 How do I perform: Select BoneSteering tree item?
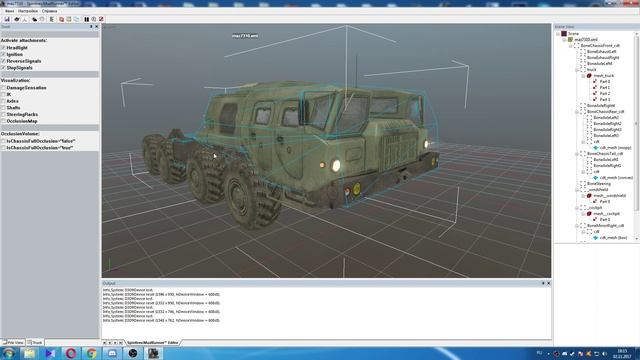click(599, 184)
